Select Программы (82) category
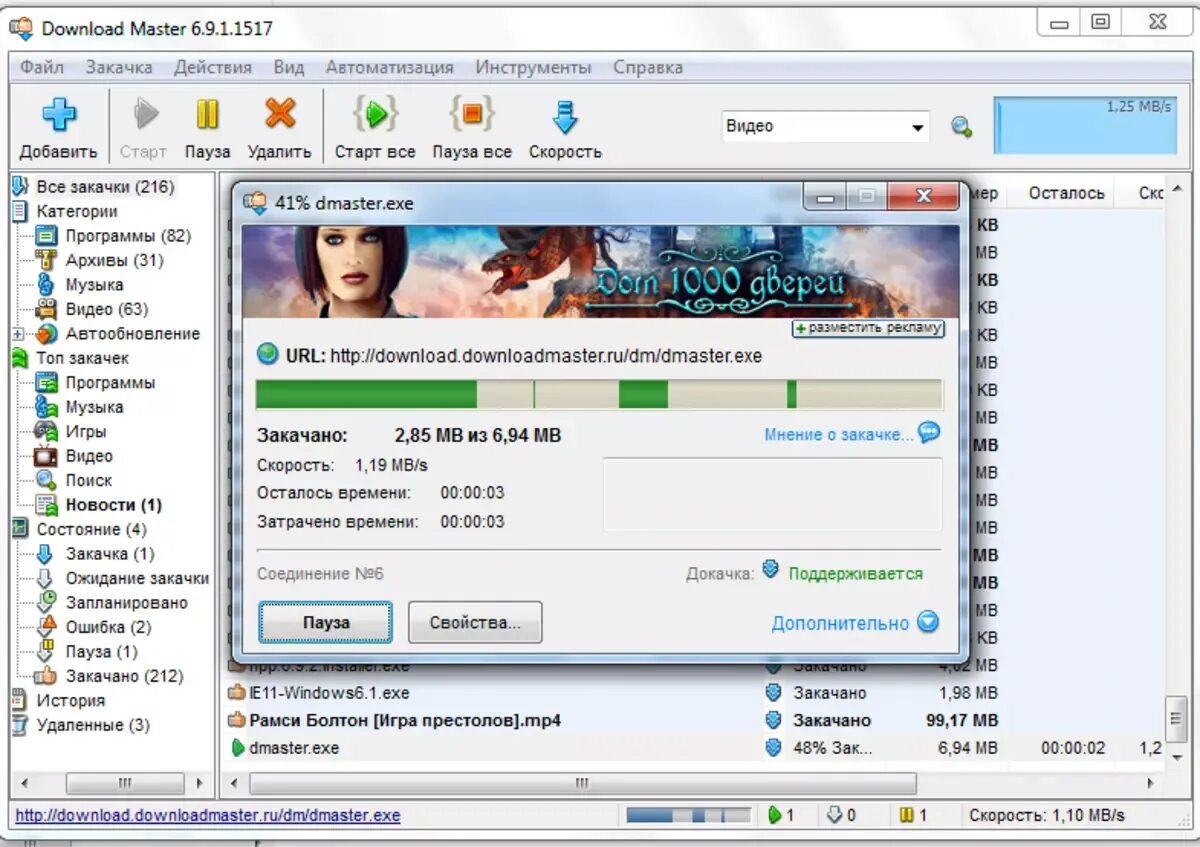This screenshot has width=1200, height=847. [x=128, y=236]
